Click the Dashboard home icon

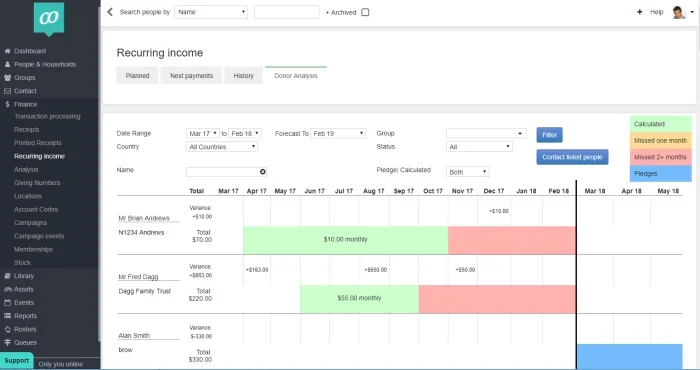pyautogui.click(x=7, y=51)
